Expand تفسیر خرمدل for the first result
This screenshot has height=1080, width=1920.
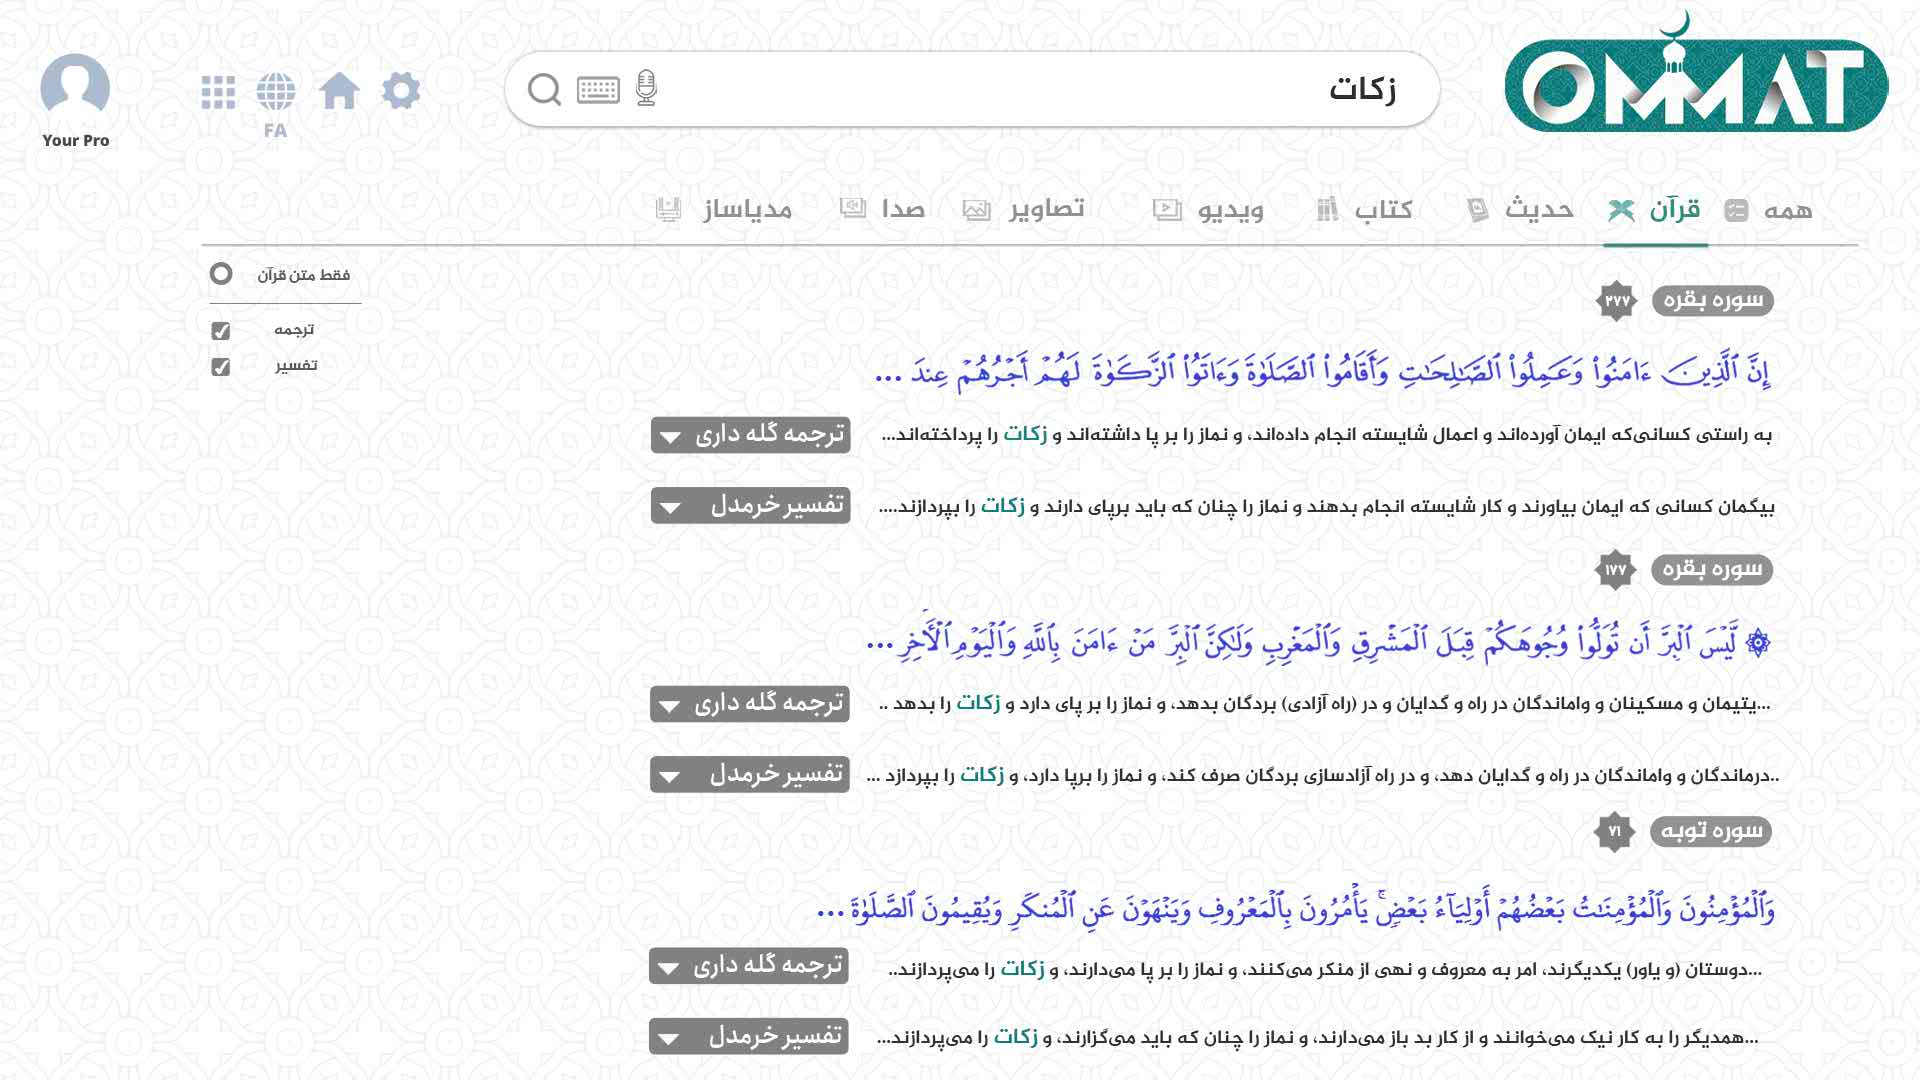click(750, 507)
